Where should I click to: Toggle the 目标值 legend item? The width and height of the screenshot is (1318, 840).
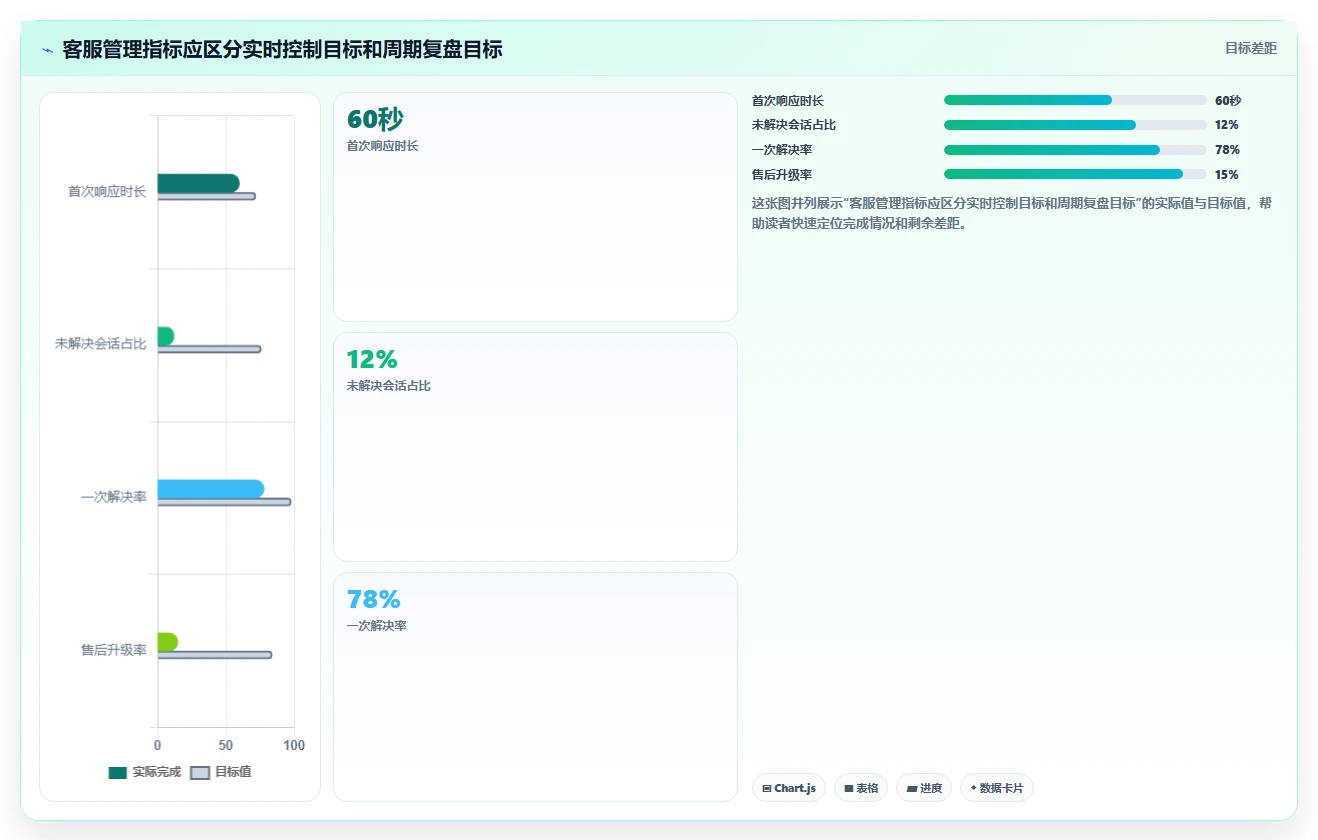(221, 772)
